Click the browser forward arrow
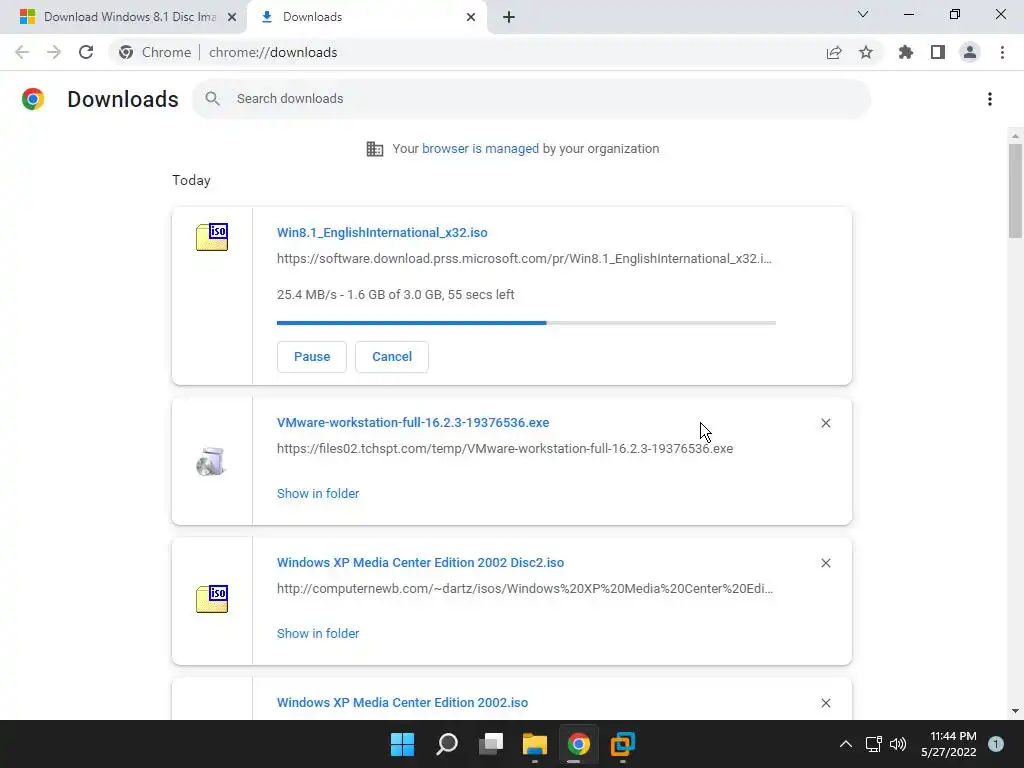The height and width of the screenshot is (768, 1024). pos(54,52)
